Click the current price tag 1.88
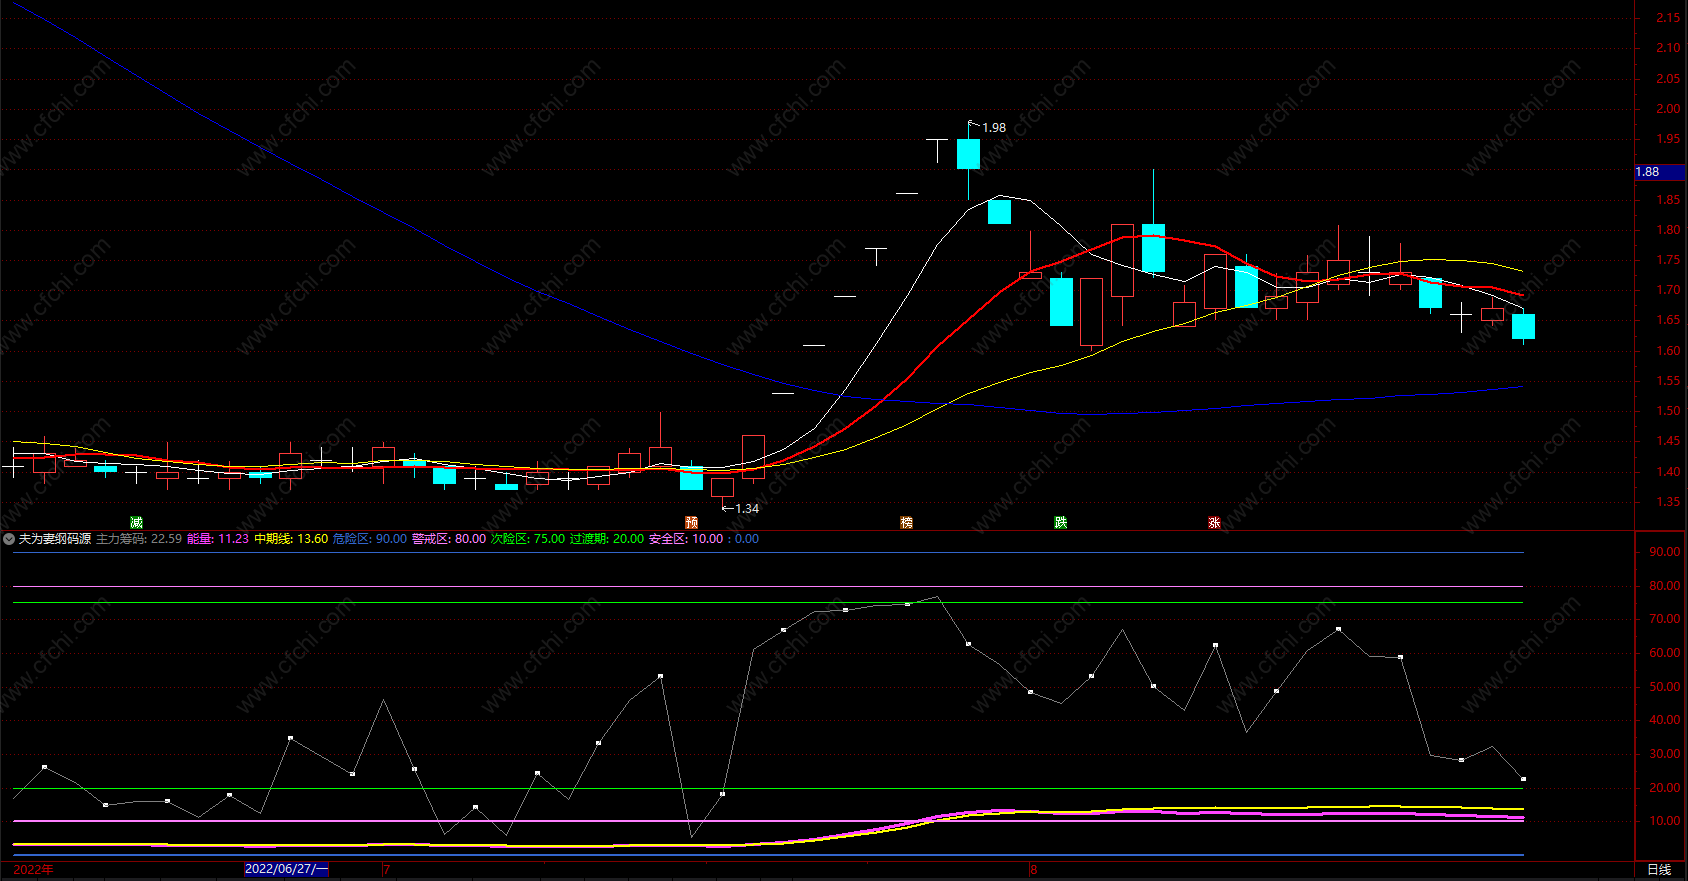 1659,172
